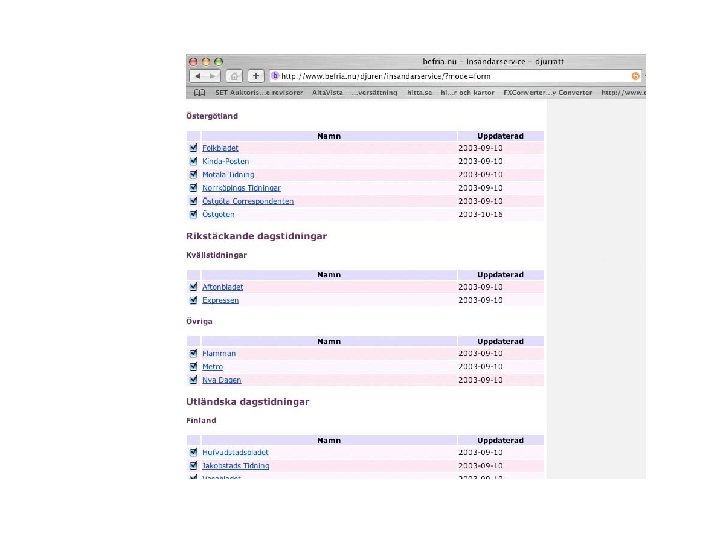The image size is (720, 540).
Task: Uncheck the Flamman checkbox
Action: [x=193, y=354]
